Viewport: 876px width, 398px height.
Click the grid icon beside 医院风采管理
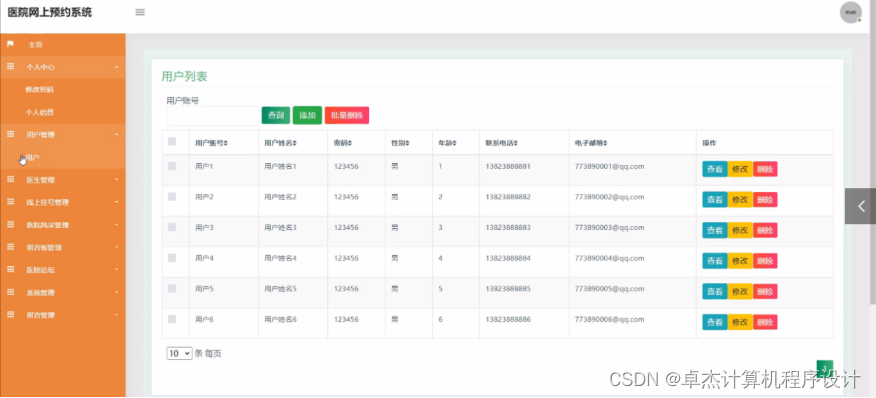(x=10, y=225)
